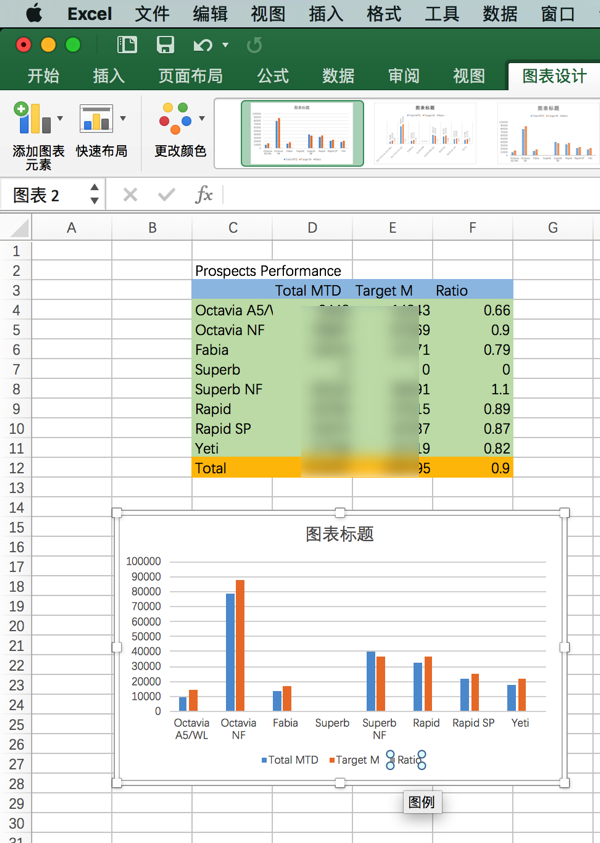600x843 pixels.
Task: Click the orange Total cell in row 12
Action: [232, 468]
